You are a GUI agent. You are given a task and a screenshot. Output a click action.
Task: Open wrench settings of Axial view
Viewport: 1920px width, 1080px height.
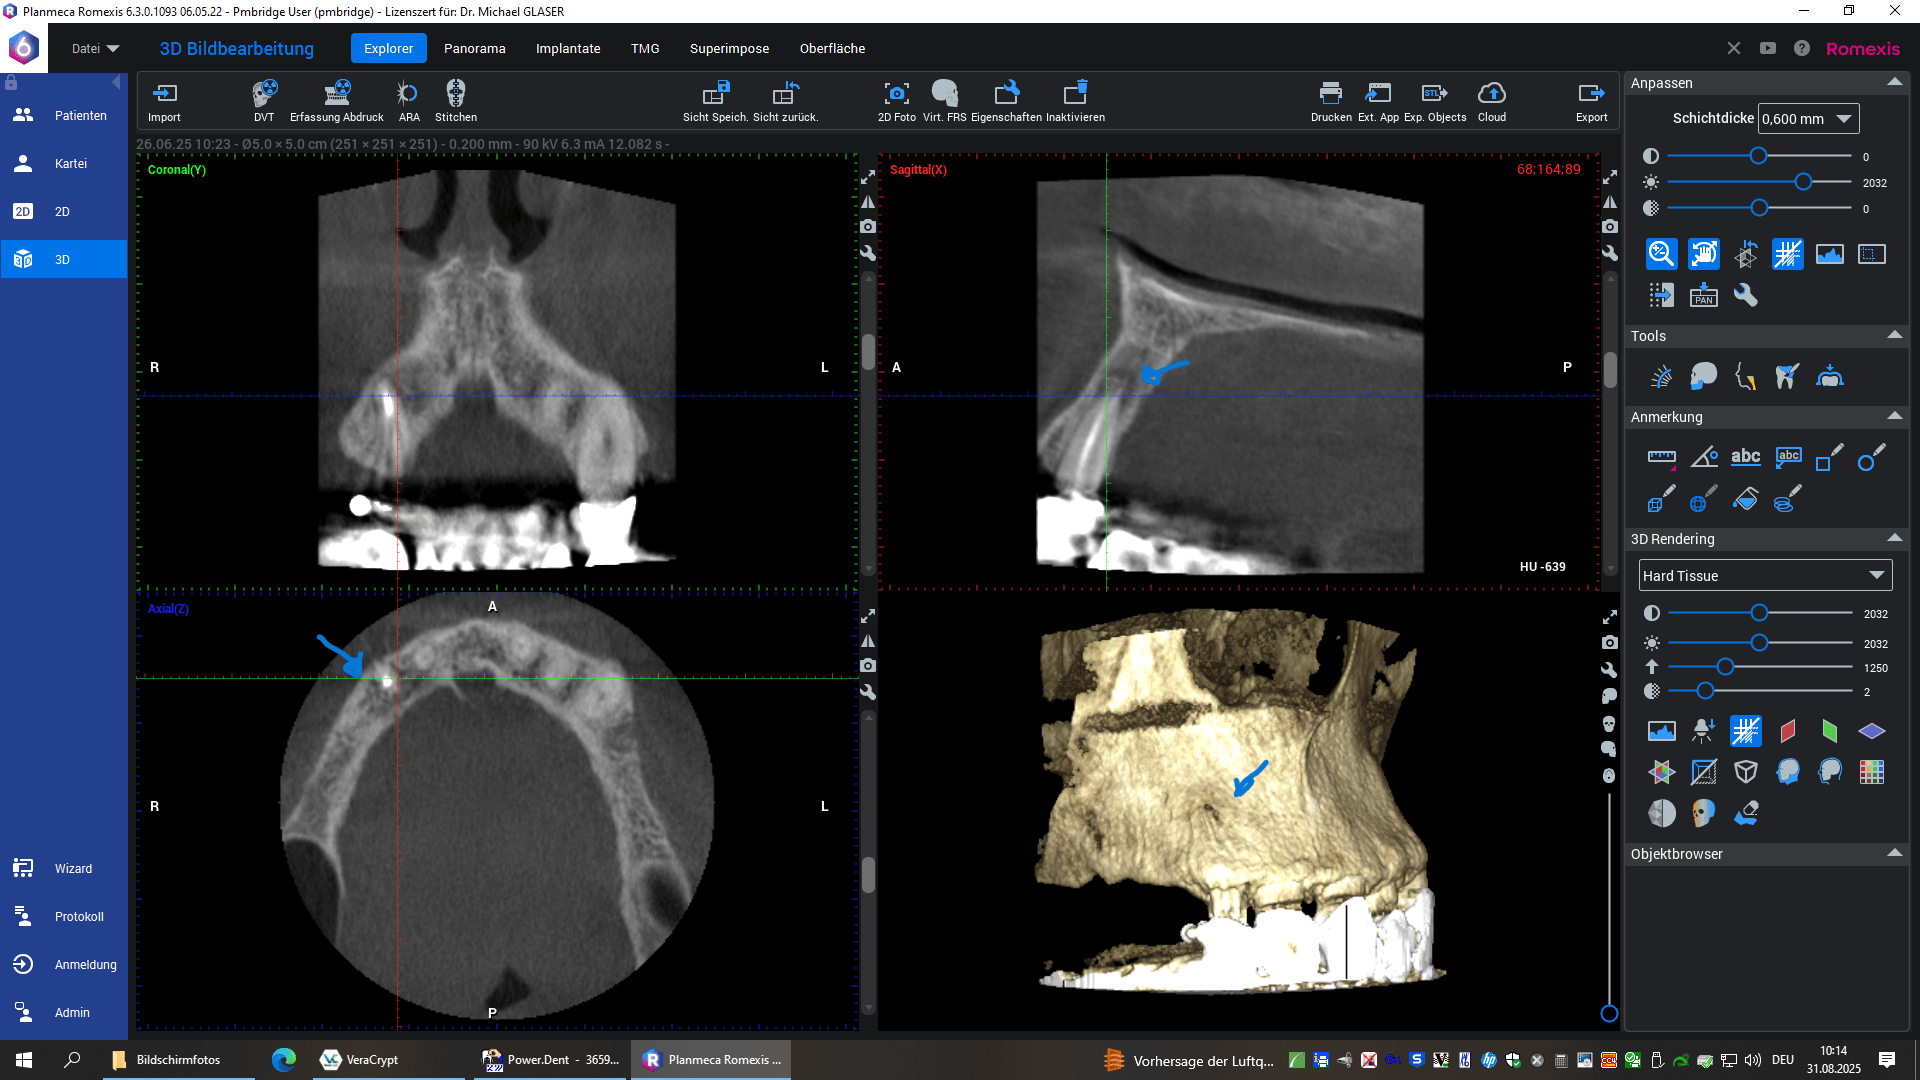[868, 692]
